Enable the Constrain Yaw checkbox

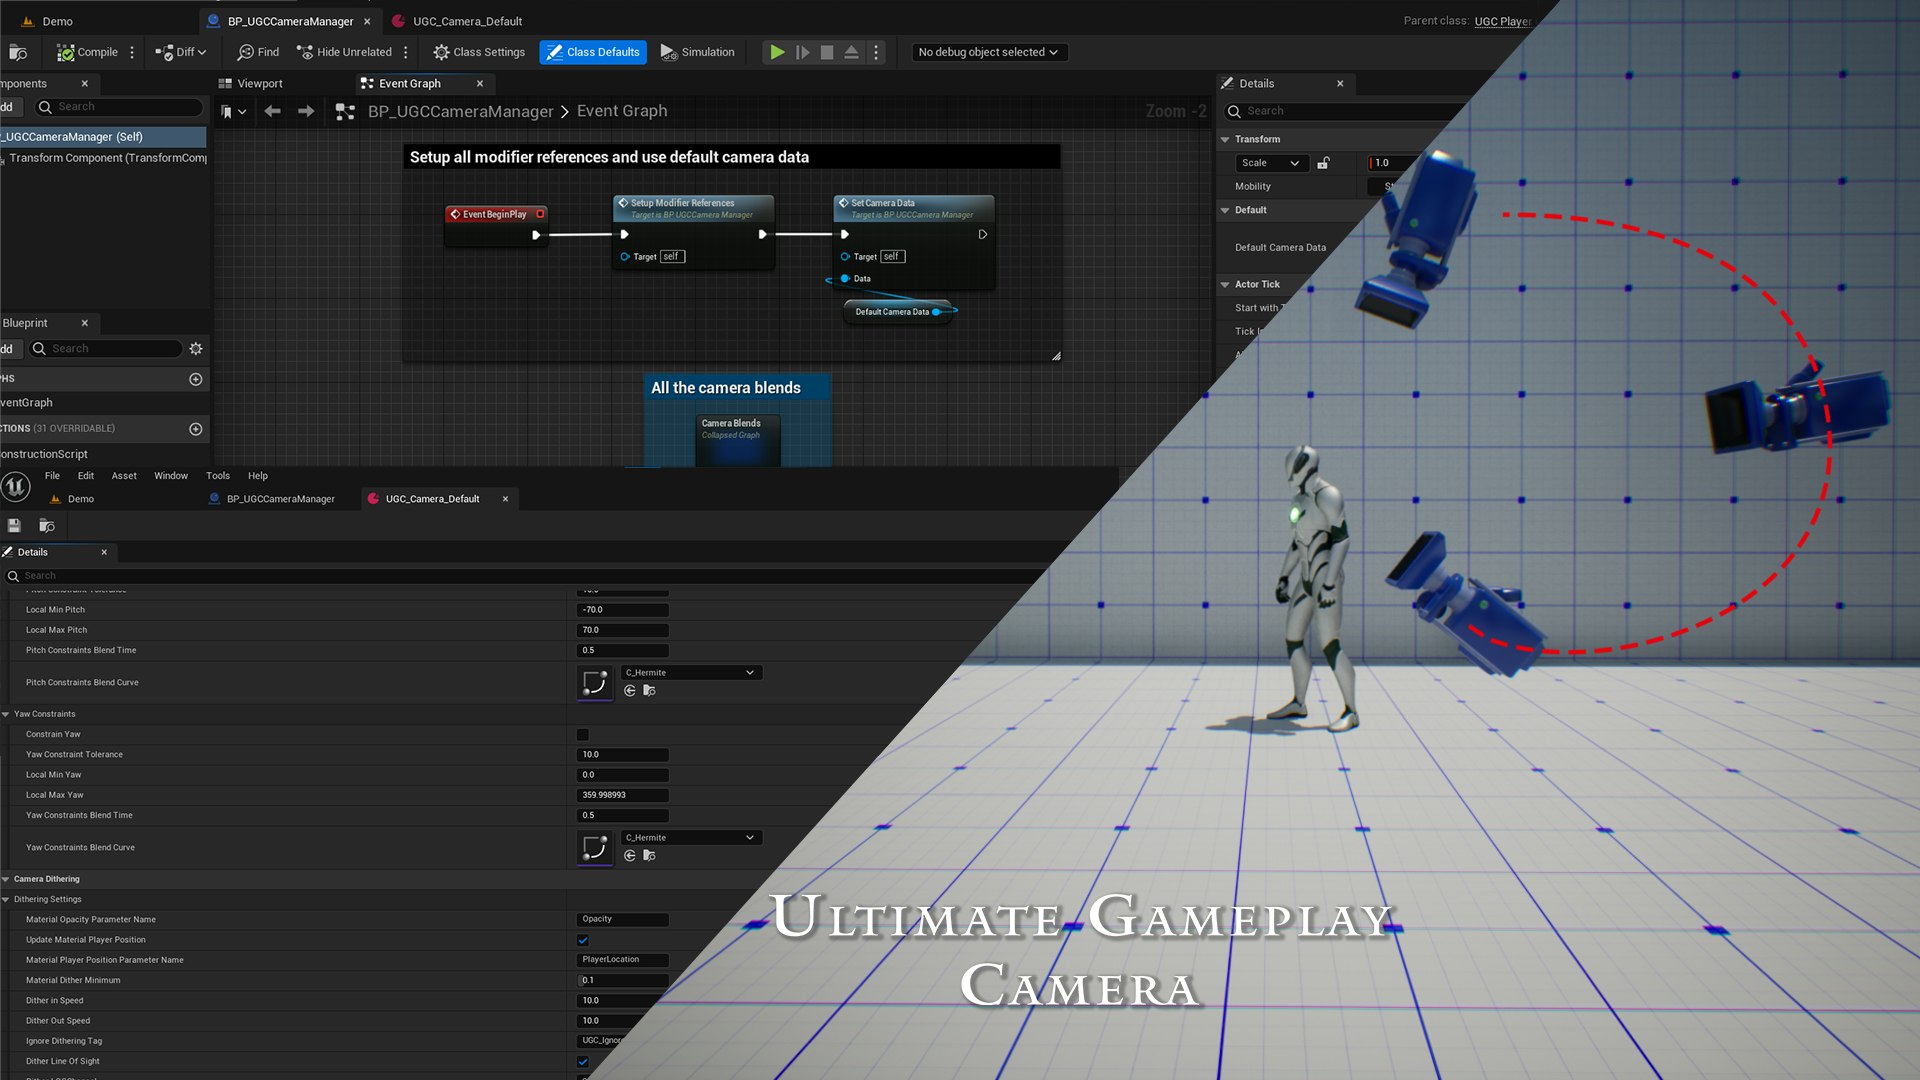(x=583, y=734)
